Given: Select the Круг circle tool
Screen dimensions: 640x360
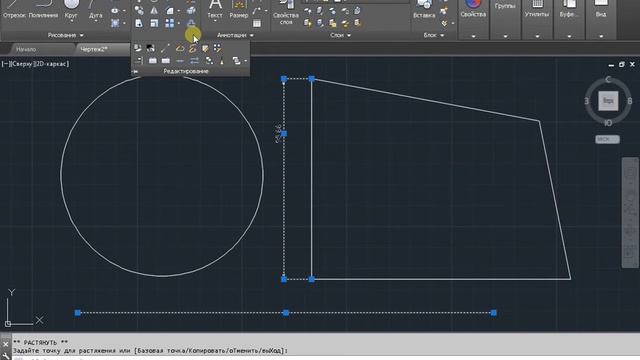Looking at the screenshot, I should (x=71, y=10).
